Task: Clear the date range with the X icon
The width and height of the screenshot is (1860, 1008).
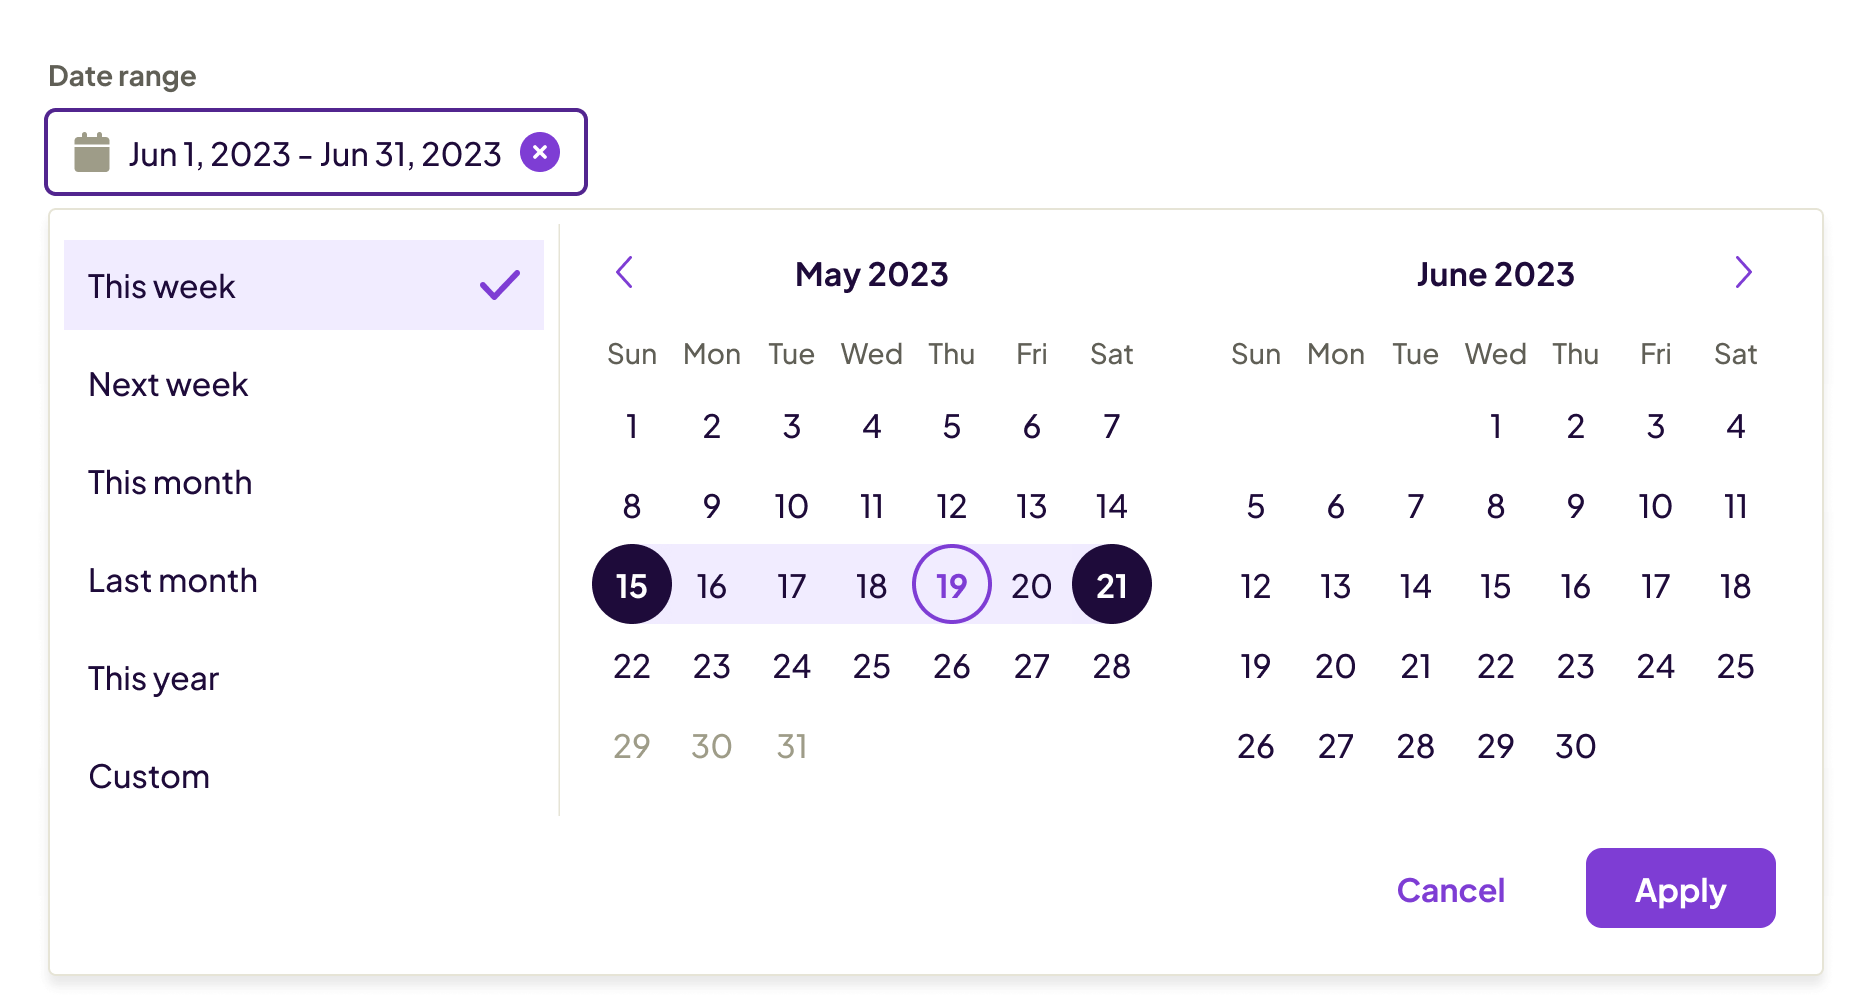Action: tap(540, 152)
